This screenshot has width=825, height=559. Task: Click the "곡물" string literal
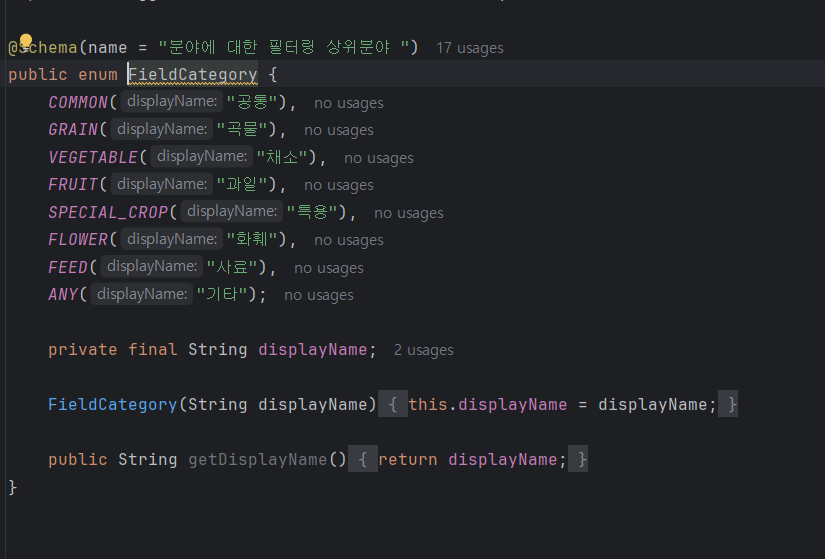242,129
